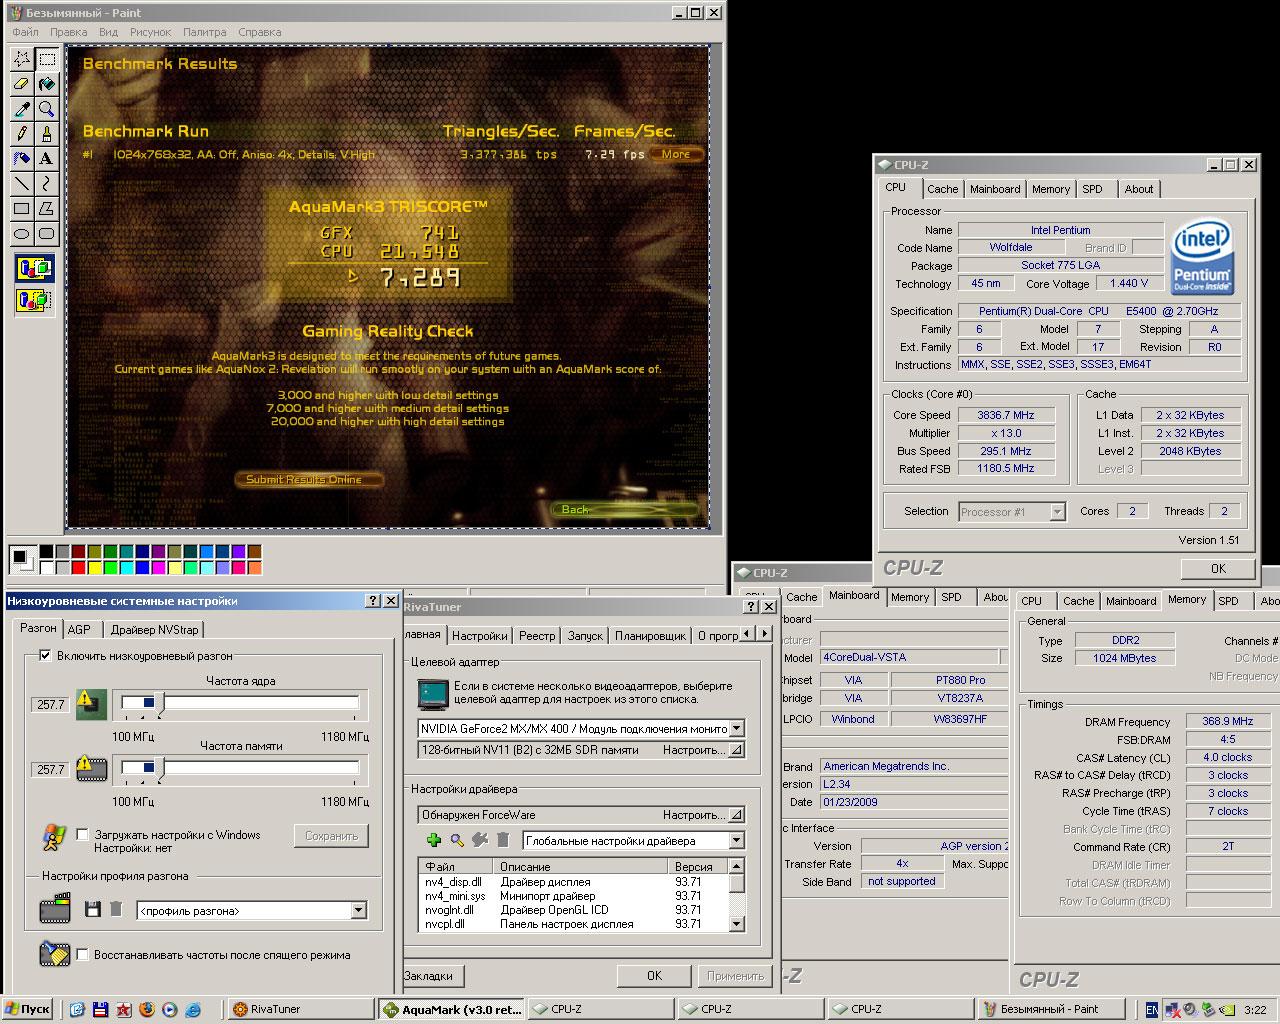Click the right tab-scroll arrow in RivaTuner
The image size is (1280, 1024).
[x=767, y=635]
